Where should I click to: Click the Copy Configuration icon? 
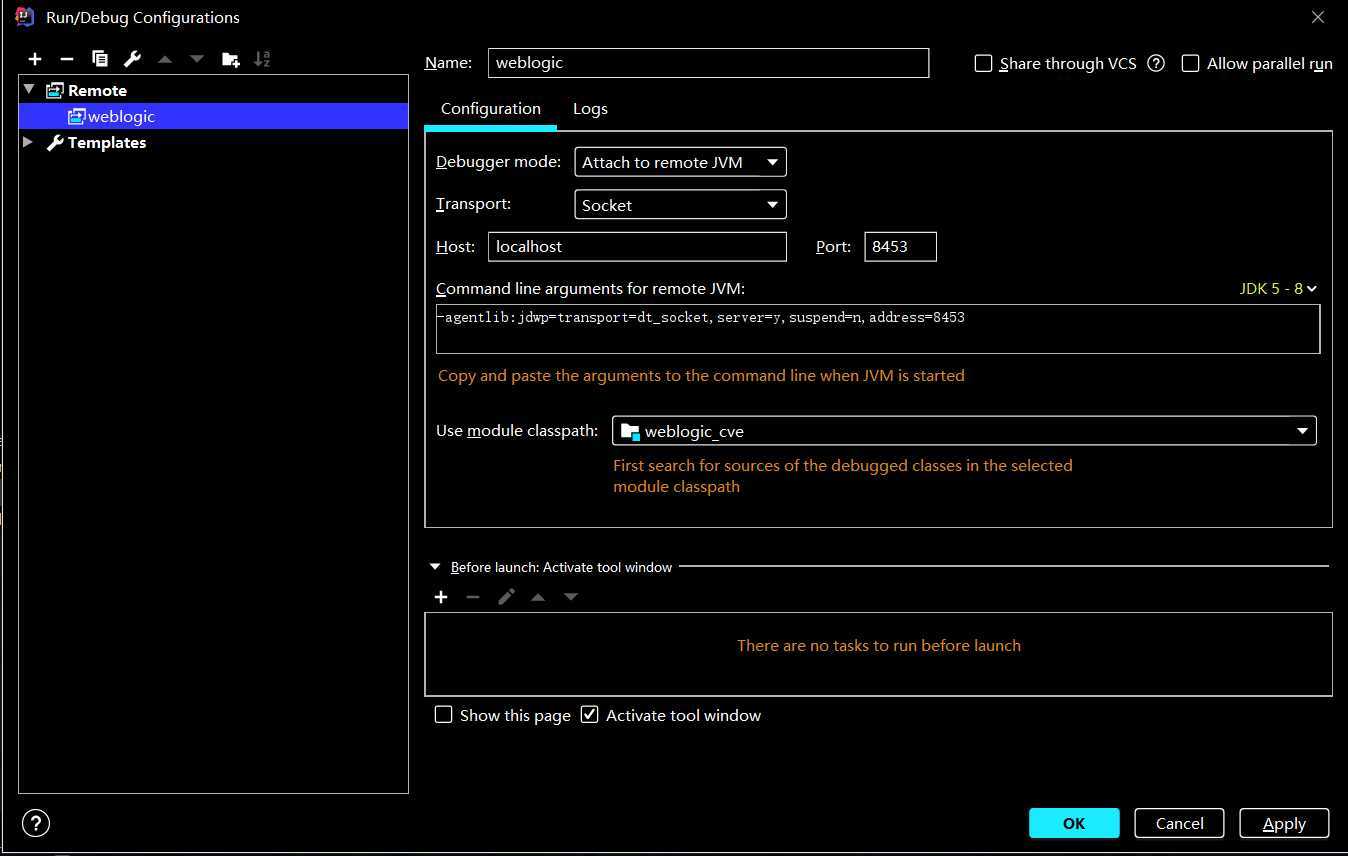point(100,59)
